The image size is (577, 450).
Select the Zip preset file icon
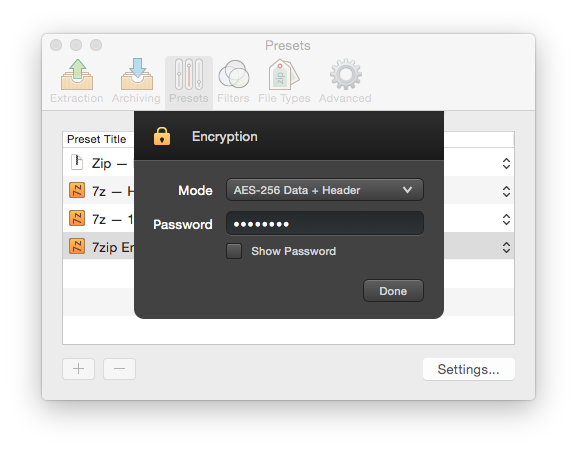pos(77,162)
